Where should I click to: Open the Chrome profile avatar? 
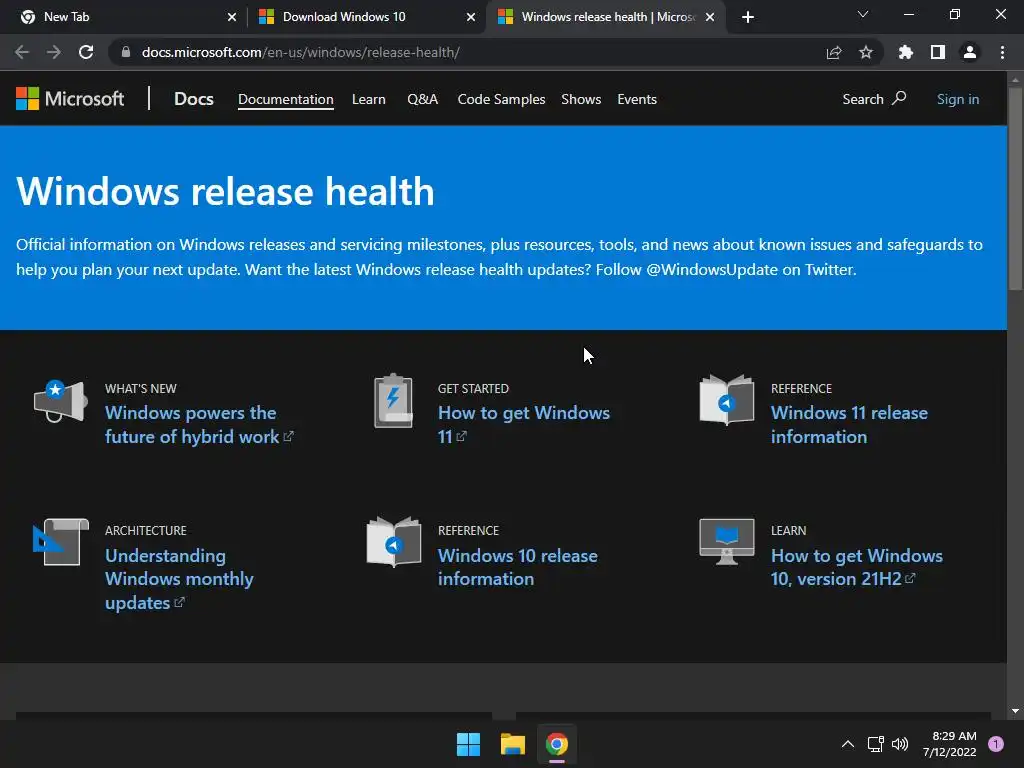970,52
